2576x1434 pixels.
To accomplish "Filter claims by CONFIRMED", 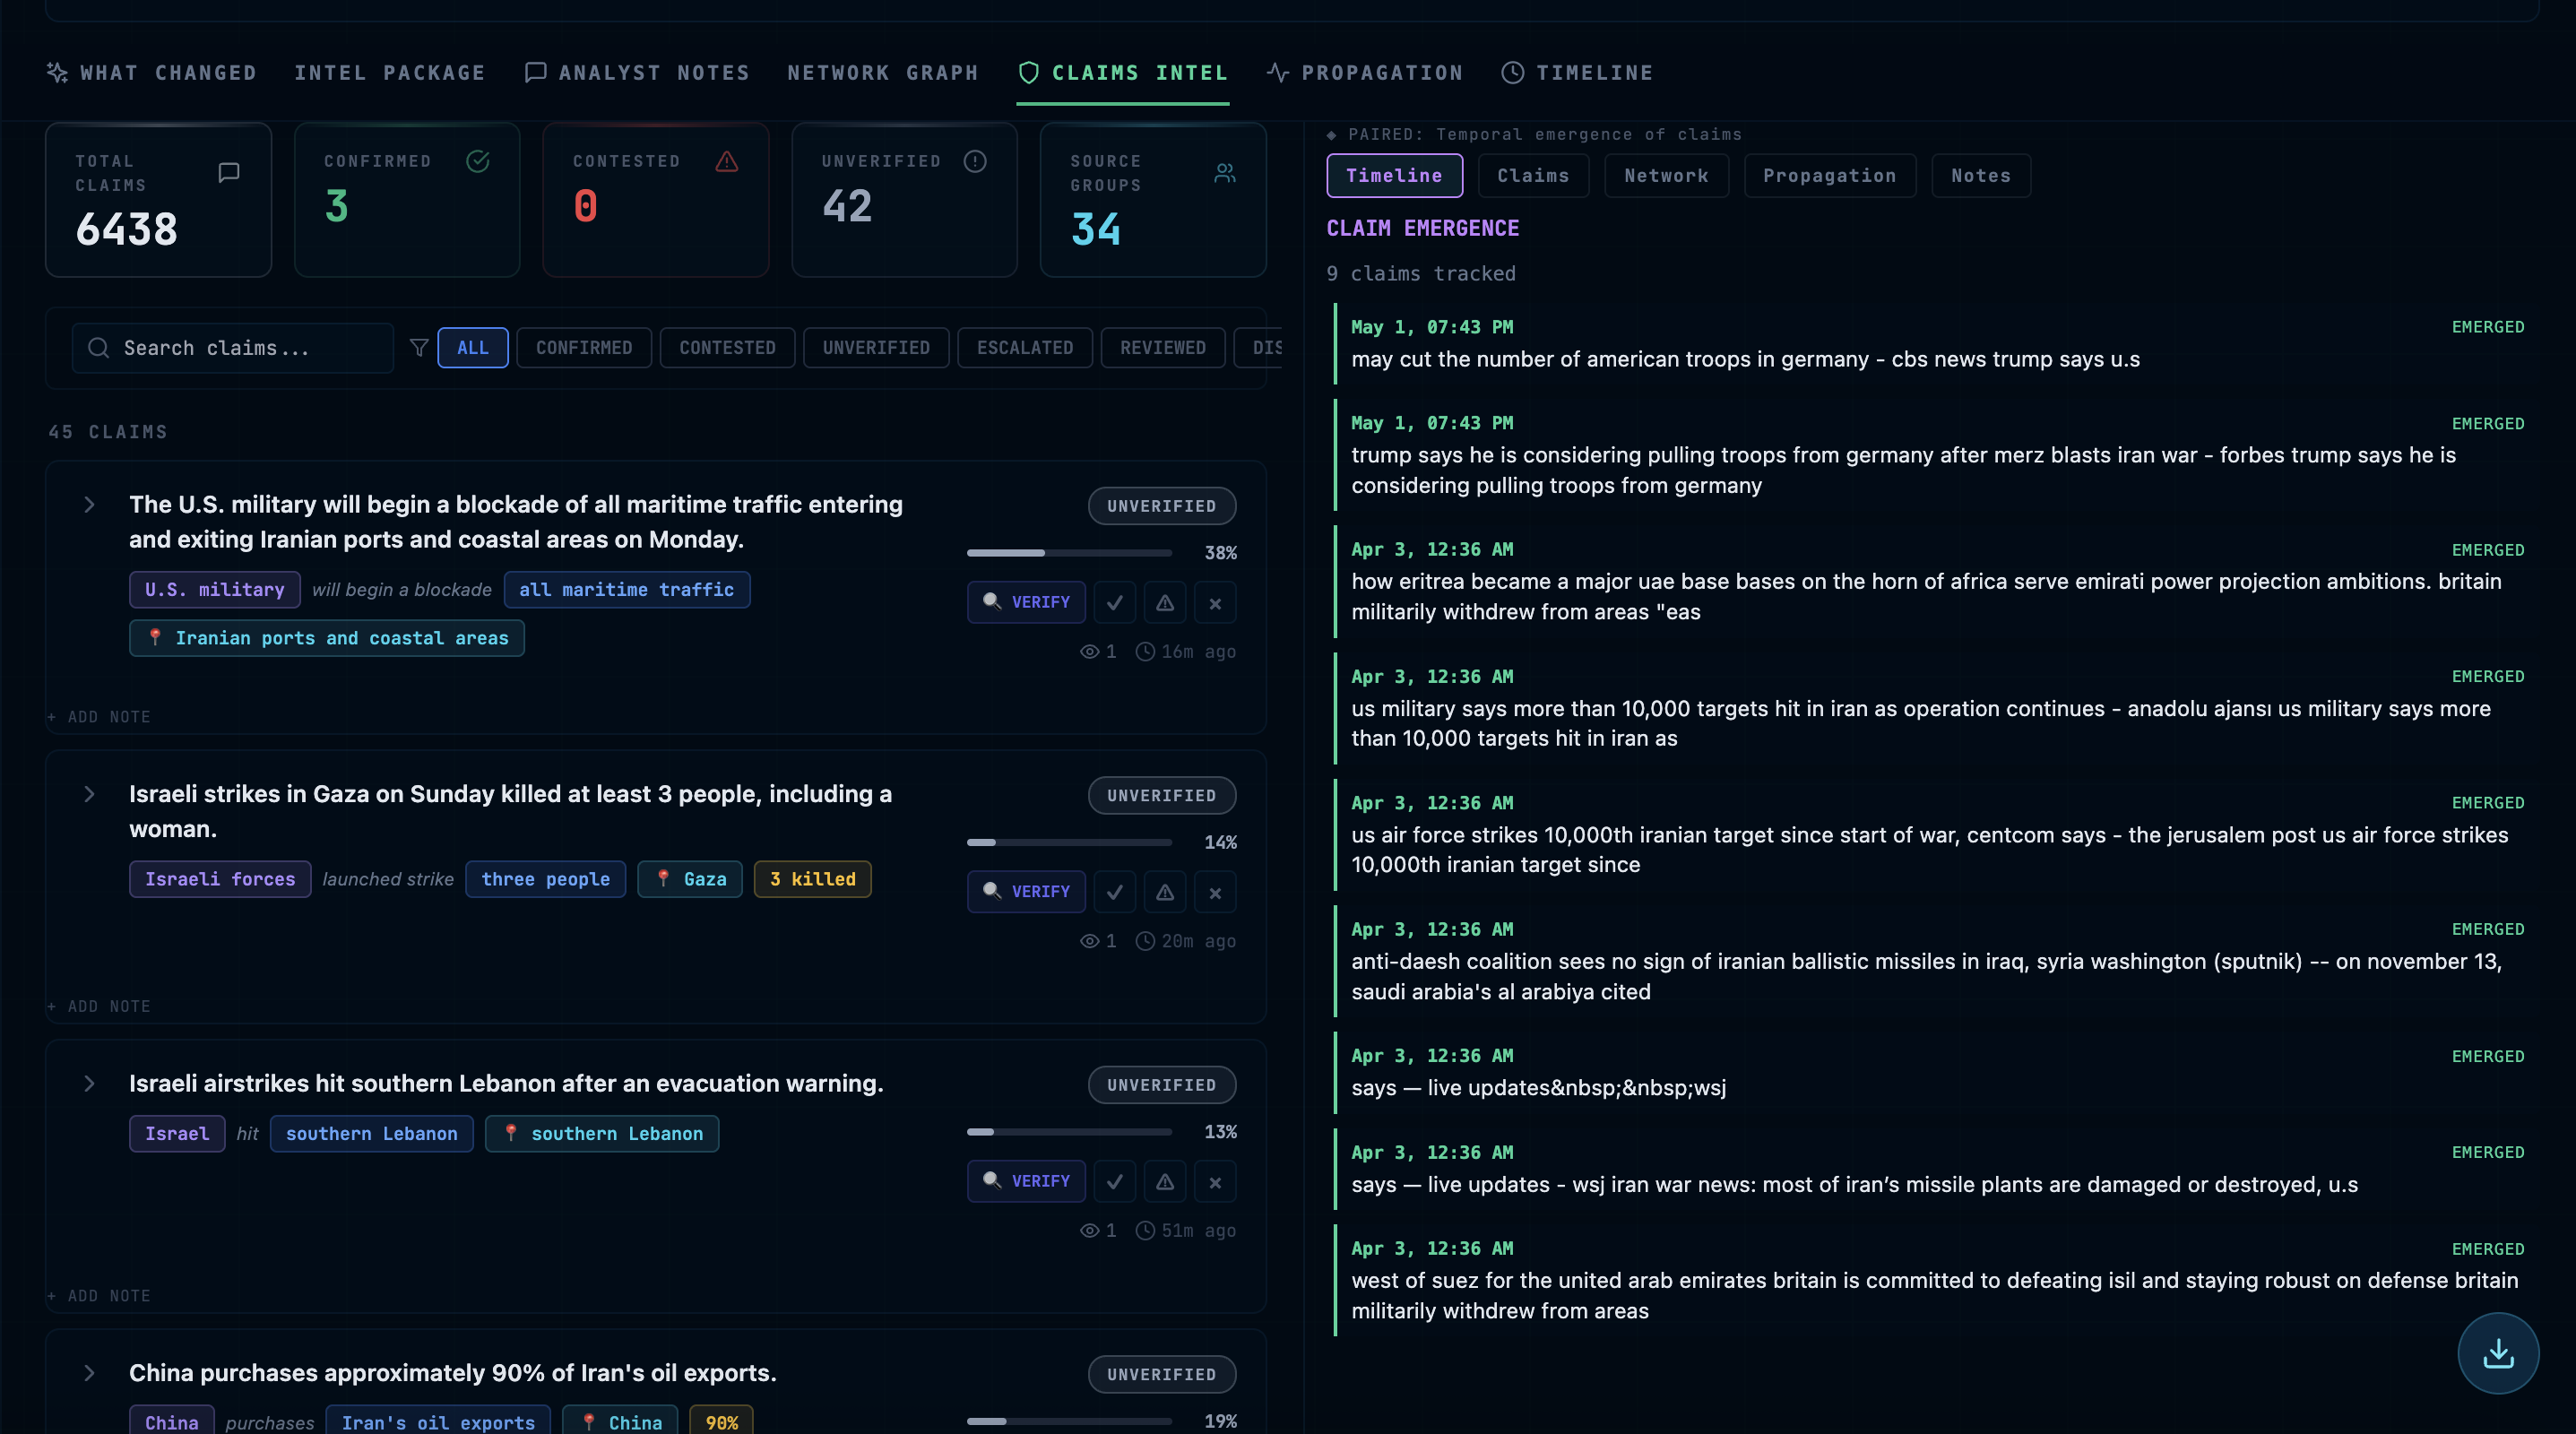I will [x=584, y=348].
